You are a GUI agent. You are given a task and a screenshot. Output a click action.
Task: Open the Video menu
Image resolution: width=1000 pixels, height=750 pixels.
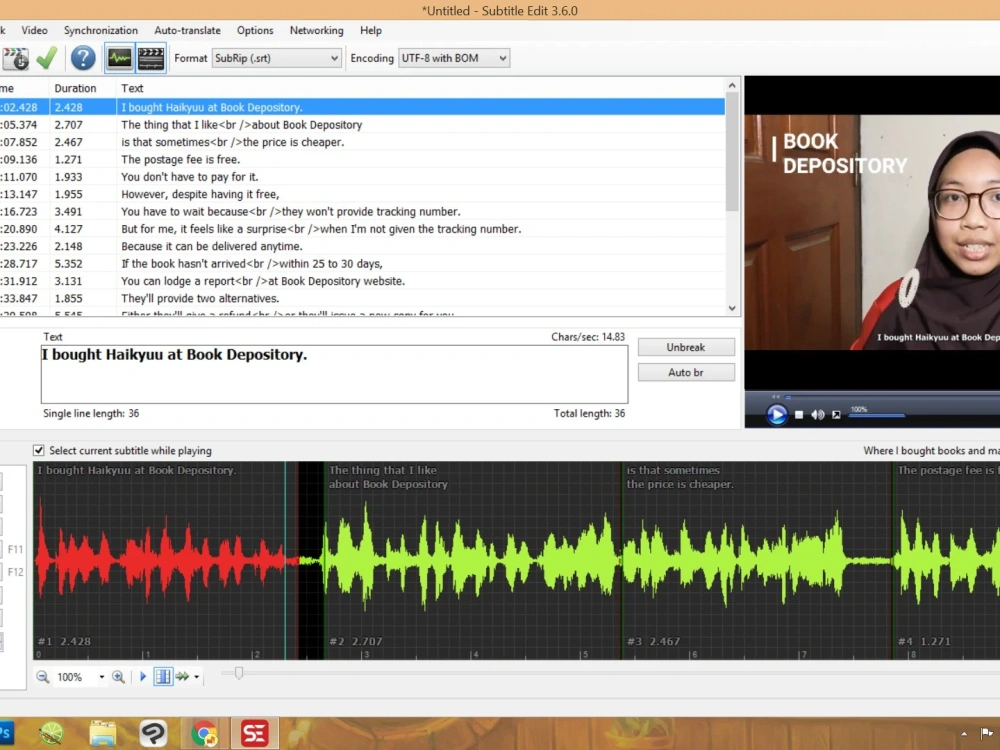pyautogui.click(x=34, y=30)
